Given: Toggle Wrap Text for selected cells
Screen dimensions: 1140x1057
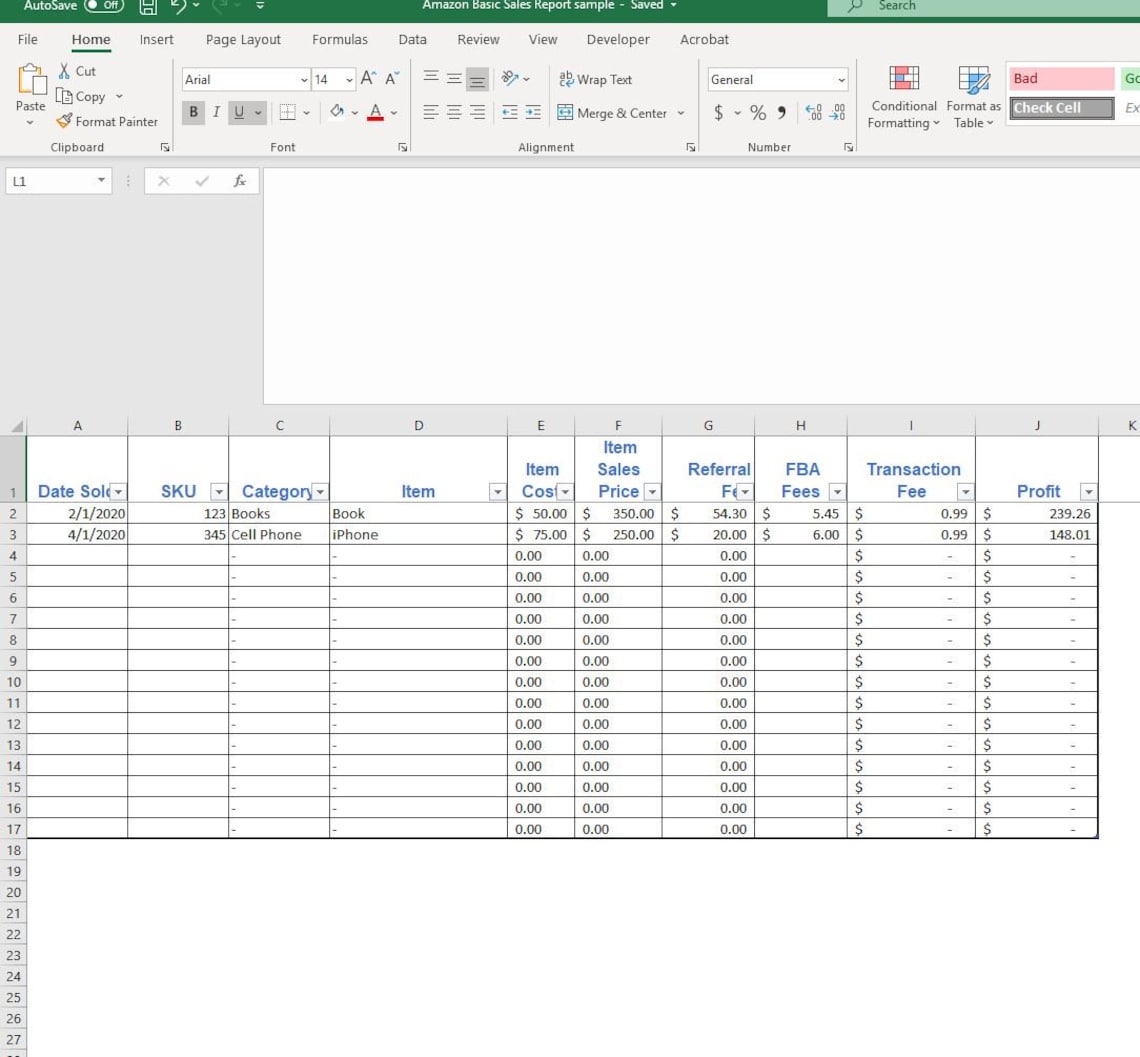Looking at the screenshot, I should click(x=598, y=79).
